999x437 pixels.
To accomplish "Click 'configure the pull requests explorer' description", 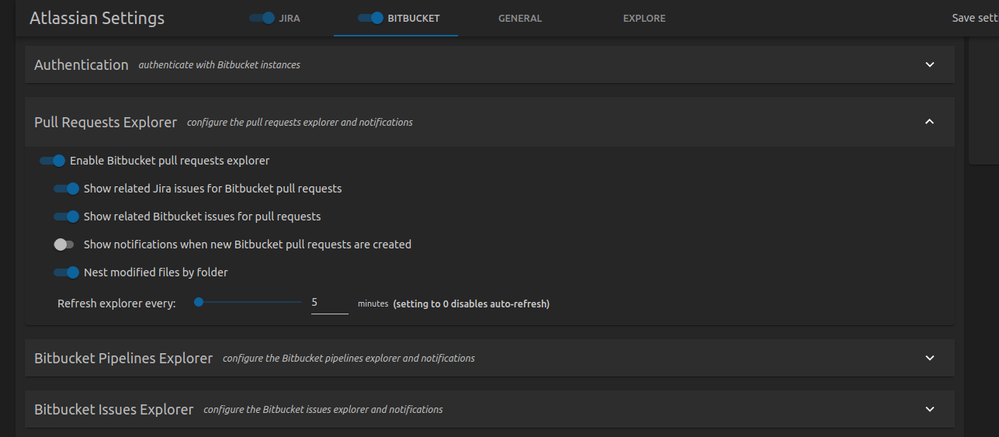I will (x=300, y=122).
